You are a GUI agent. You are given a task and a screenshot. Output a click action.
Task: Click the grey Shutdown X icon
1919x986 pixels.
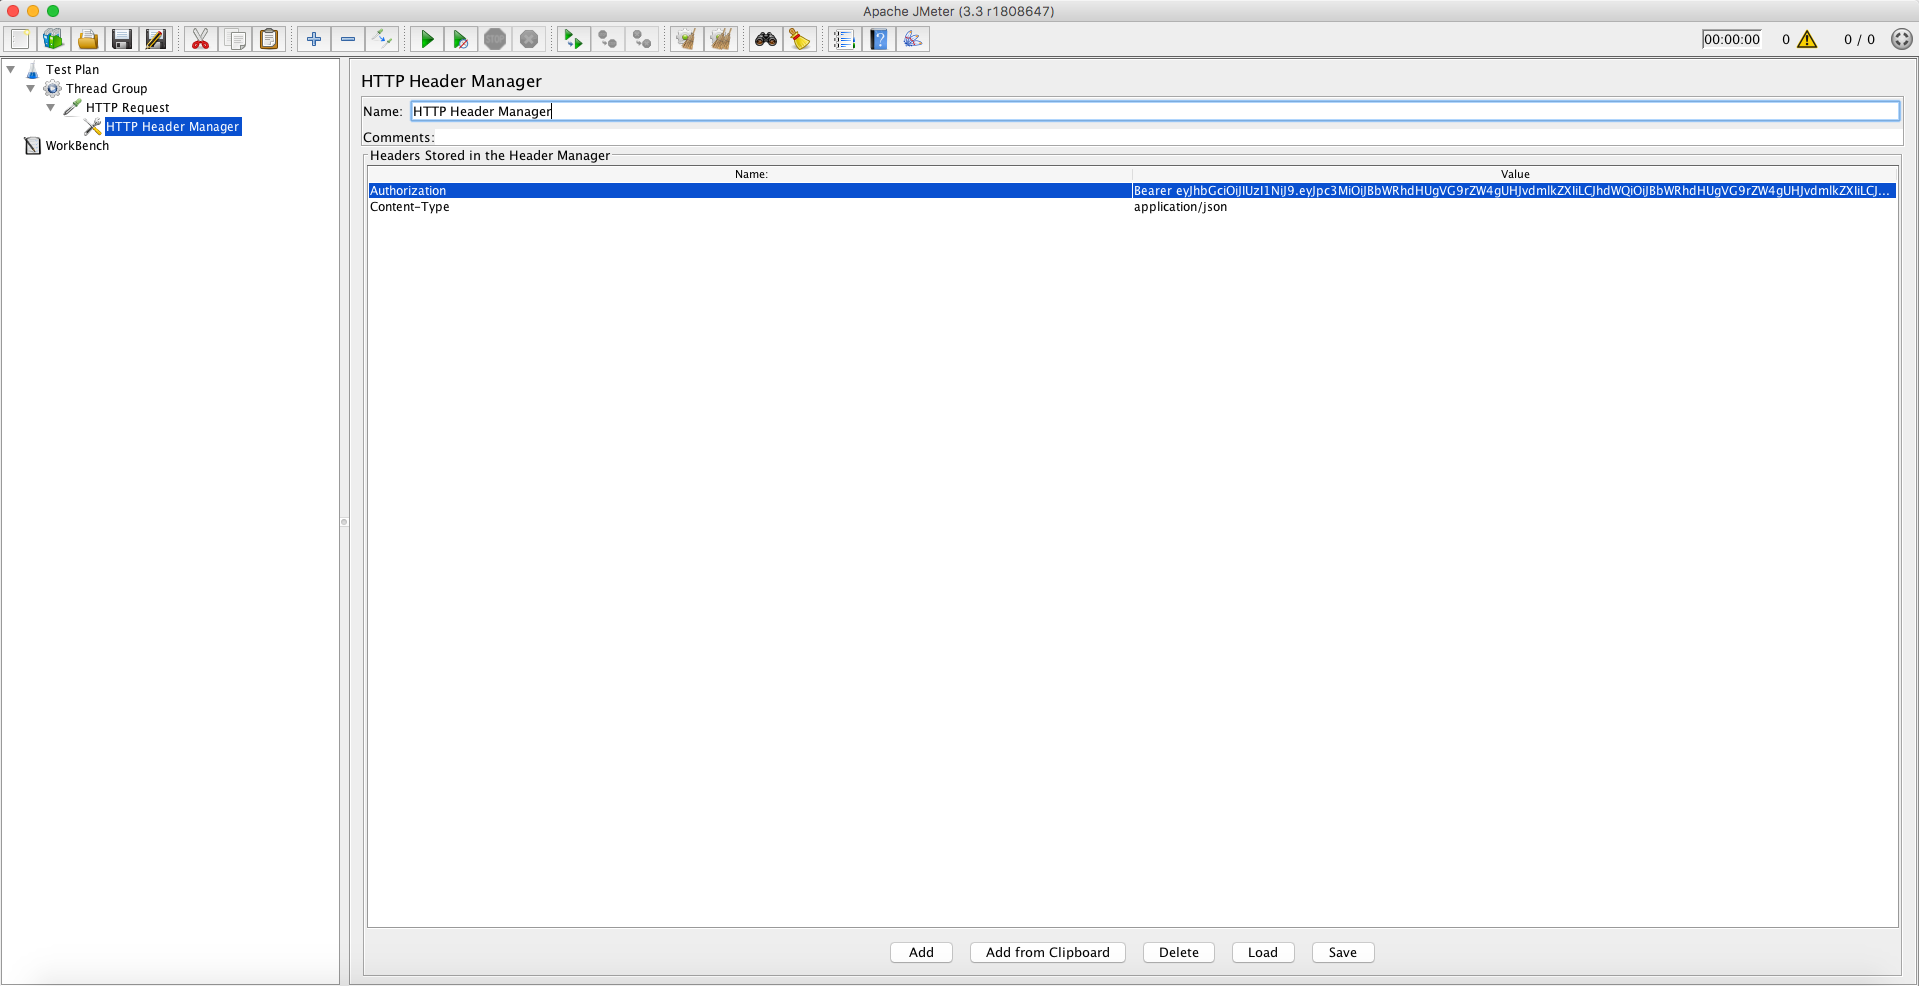[x=529, y=39]
